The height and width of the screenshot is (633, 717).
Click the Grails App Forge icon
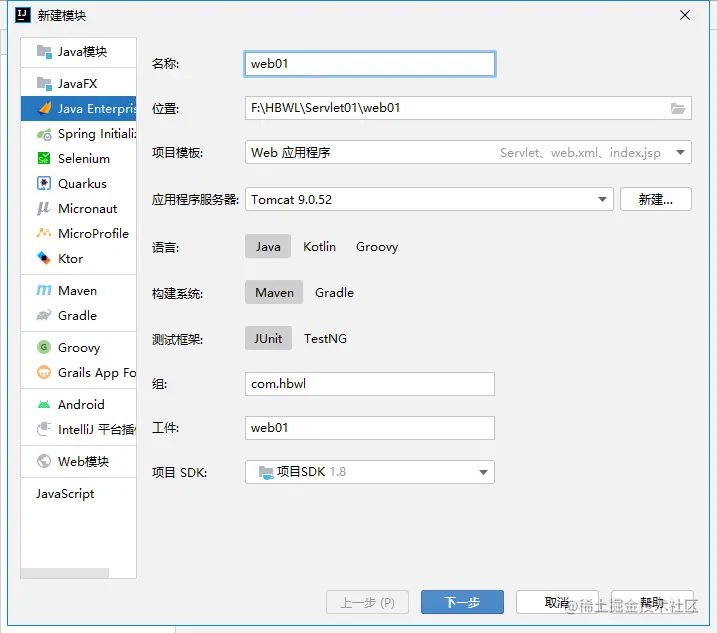[x=44, y=372]
